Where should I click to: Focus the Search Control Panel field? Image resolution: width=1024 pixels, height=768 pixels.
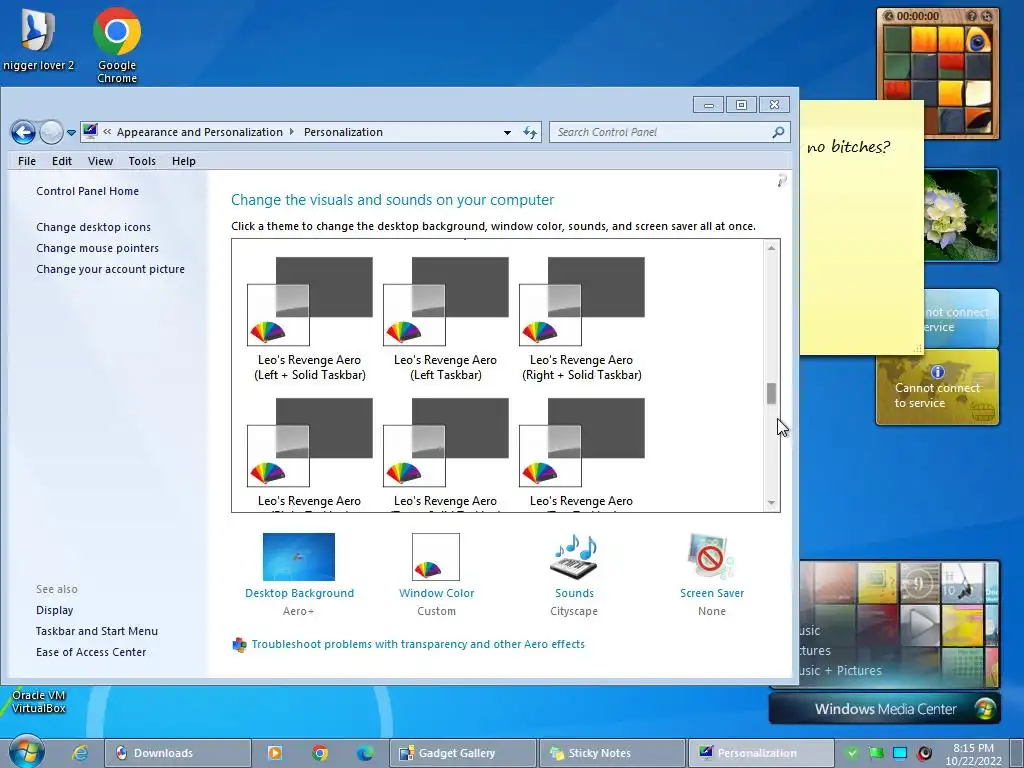660,132
